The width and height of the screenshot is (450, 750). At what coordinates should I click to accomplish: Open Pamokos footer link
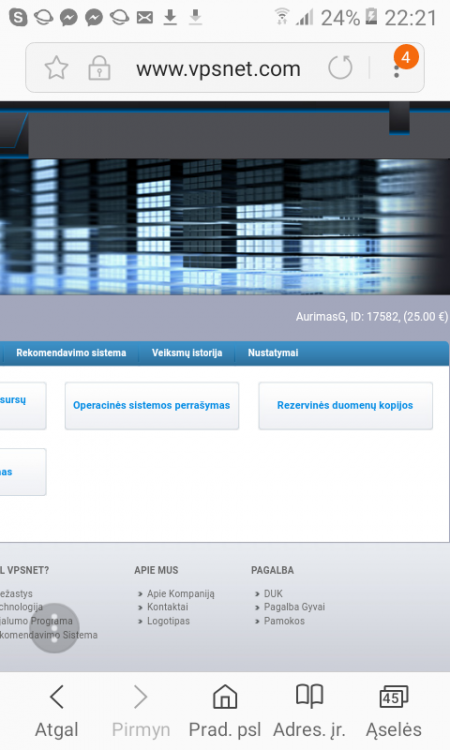pos(284,621)
